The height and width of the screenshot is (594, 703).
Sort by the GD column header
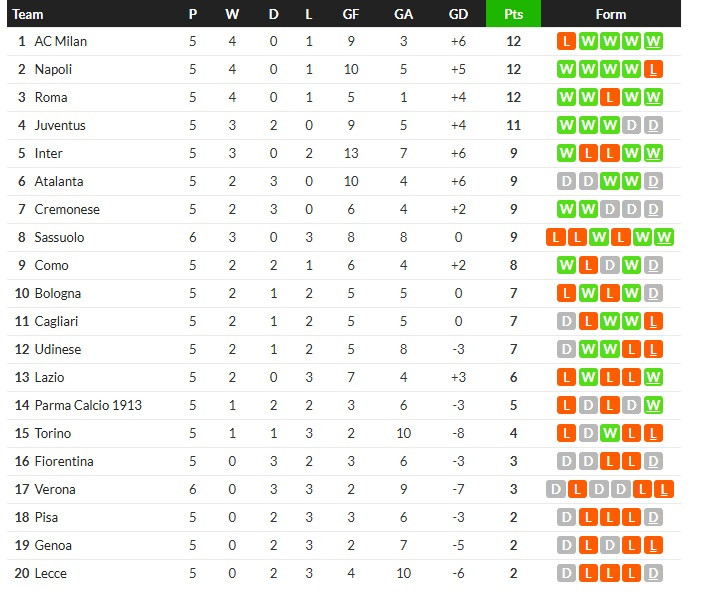(458, 14)
